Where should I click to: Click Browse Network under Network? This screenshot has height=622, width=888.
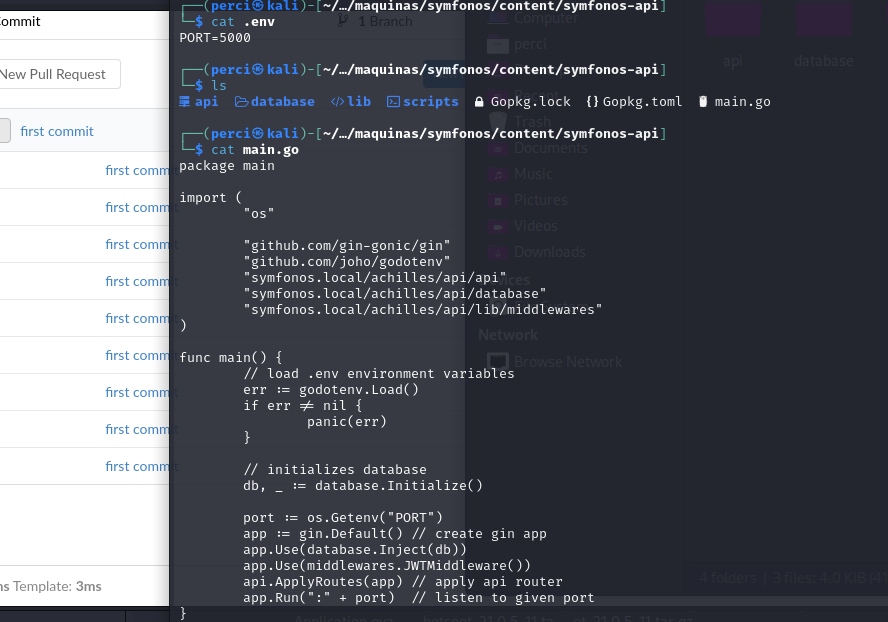[567, 362]
